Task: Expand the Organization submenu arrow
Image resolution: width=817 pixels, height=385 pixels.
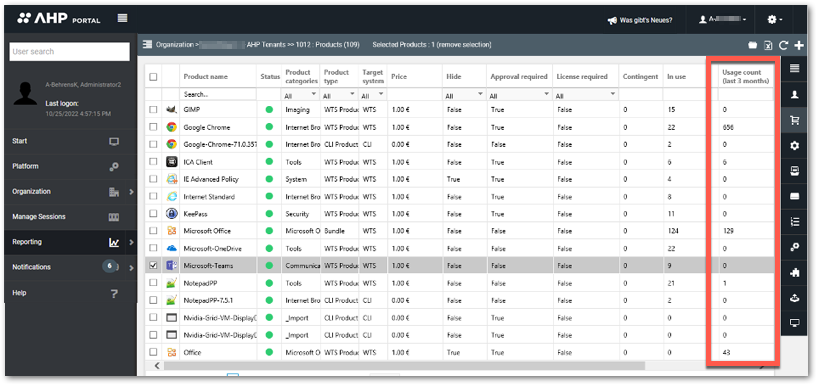Action: (131, 192)
